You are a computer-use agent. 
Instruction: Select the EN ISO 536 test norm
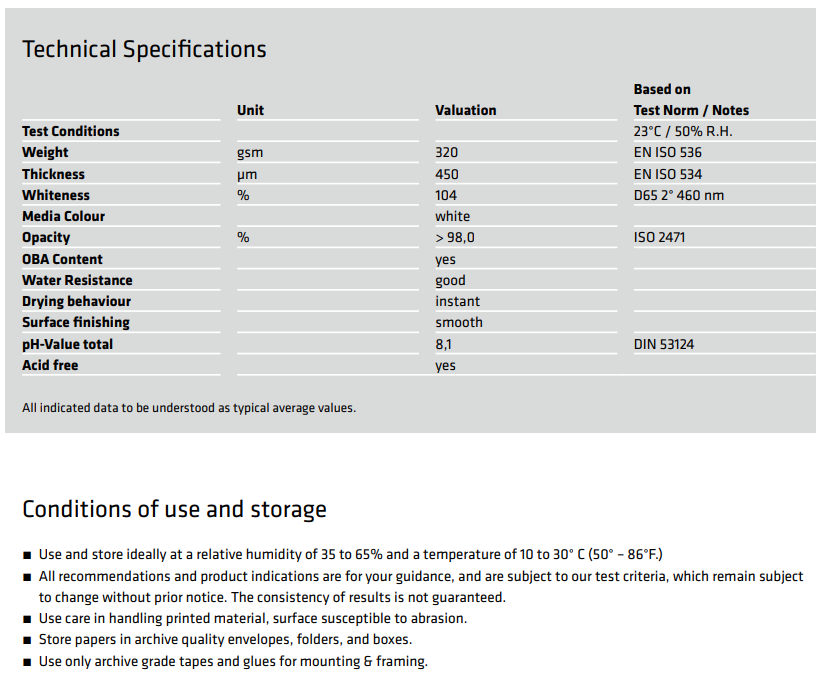coord(667,152)
